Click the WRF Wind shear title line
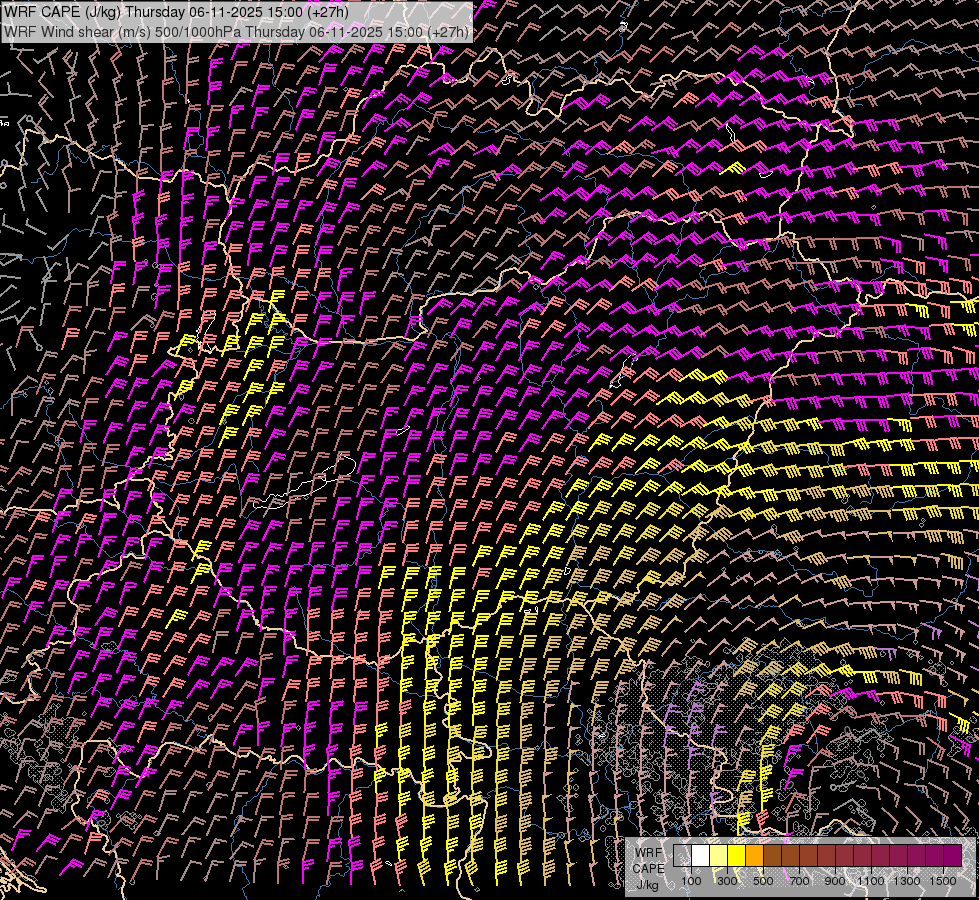This screenshot has height=900, width=979. (236, 32)
